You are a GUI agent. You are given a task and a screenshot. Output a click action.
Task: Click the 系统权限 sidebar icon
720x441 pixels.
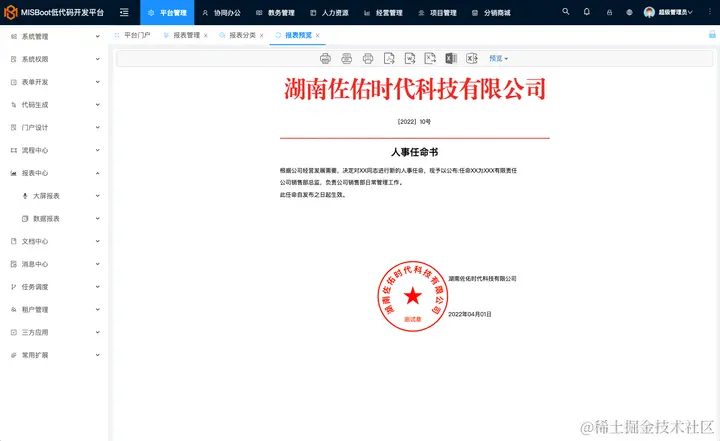click(14, 59)
